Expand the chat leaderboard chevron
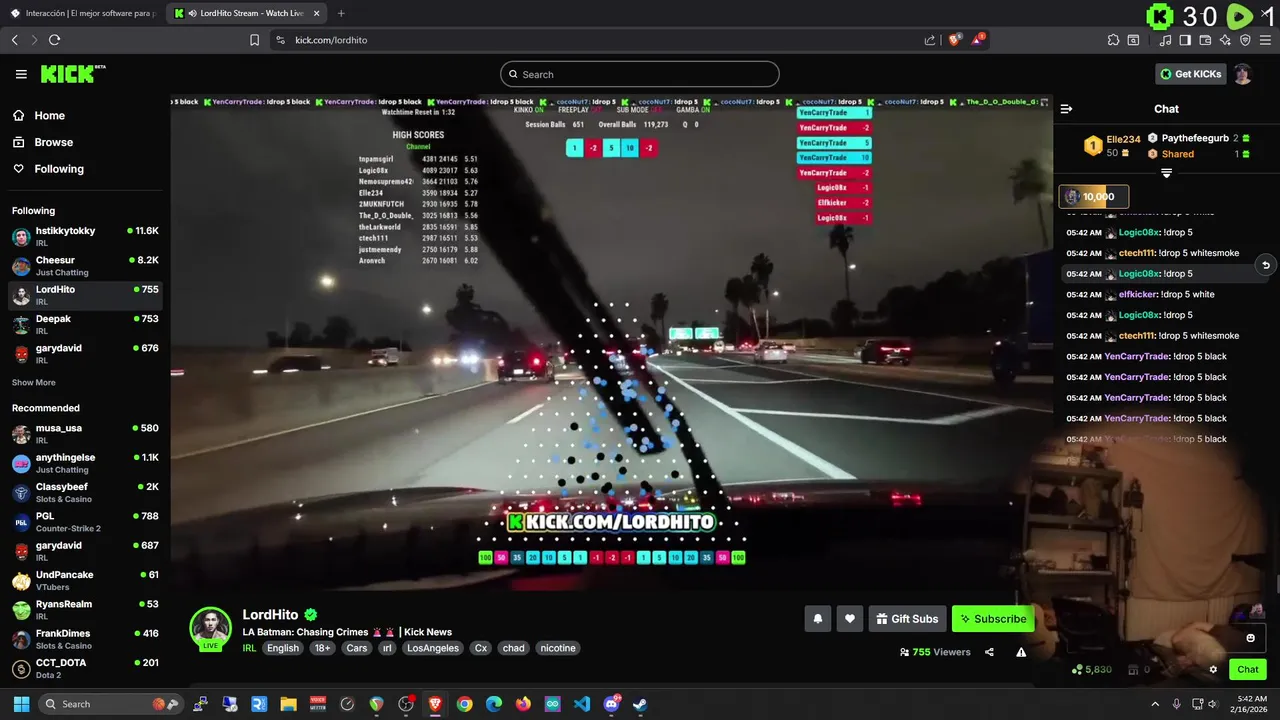1280x720 pixels. coord(1166,173)
